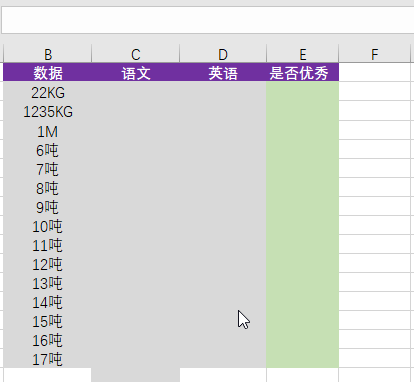Viewport: 414px width, 382px height.
Task: Select column C header
Action: coord(135,54)
